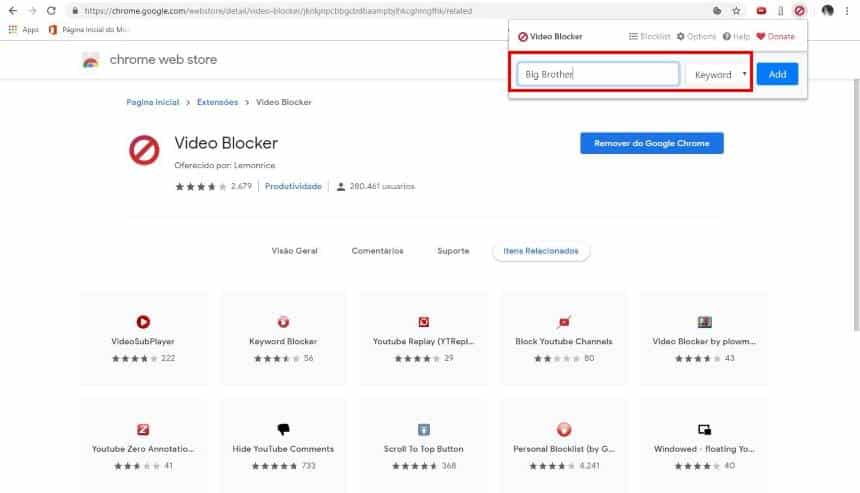Open Youtube Zero Annotations icon
Image resolution: width=860 pixels, height=493 pixels.
pyautogui.click(x=143, y=429)
